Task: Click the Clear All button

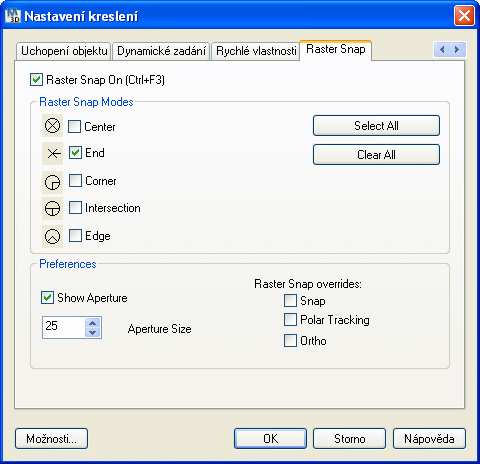Action: pyautogui.click(x=376, y=154)
